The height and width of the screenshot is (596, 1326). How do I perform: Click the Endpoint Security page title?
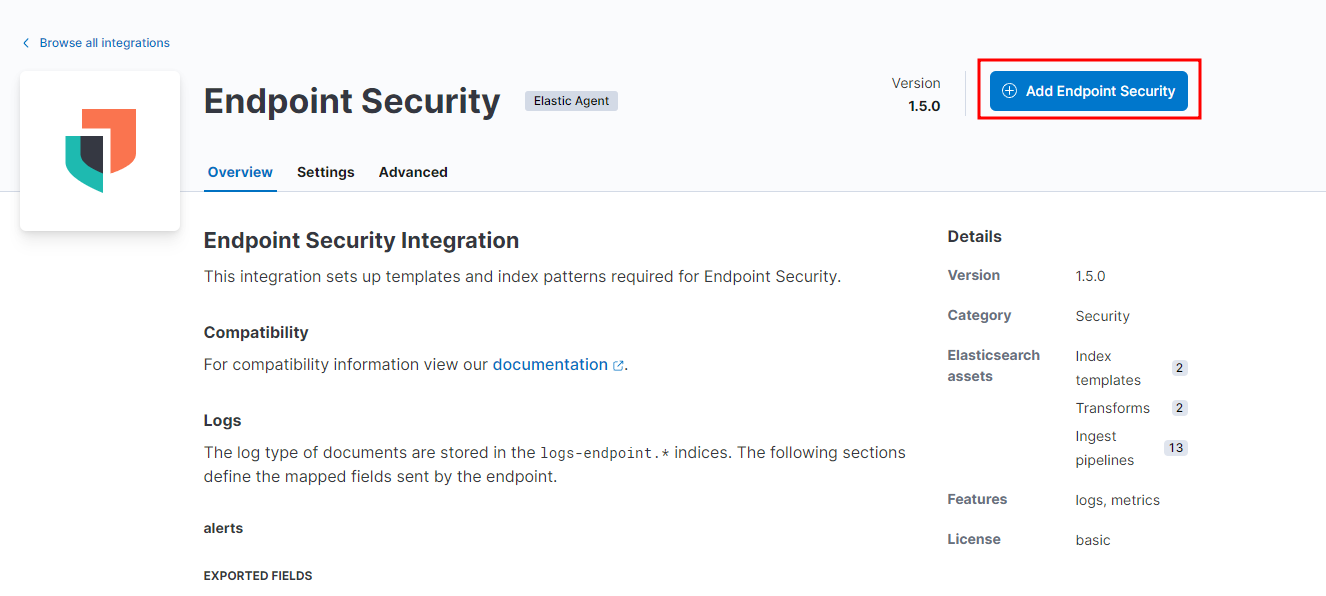coord(352,101)
